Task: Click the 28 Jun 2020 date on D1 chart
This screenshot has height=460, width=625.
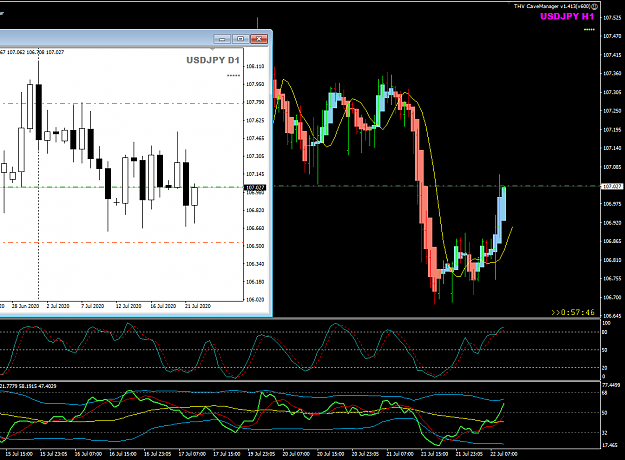Action: click(26, 306)
